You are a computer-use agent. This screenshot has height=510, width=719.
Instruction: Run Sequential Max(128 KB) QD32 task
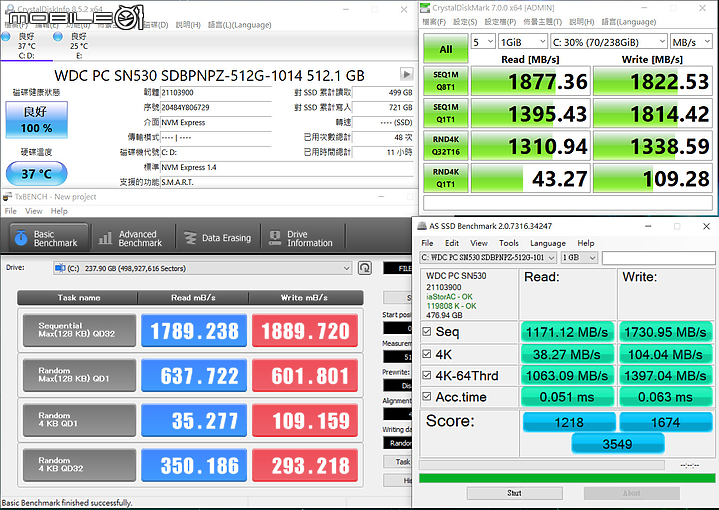[79, 330]
